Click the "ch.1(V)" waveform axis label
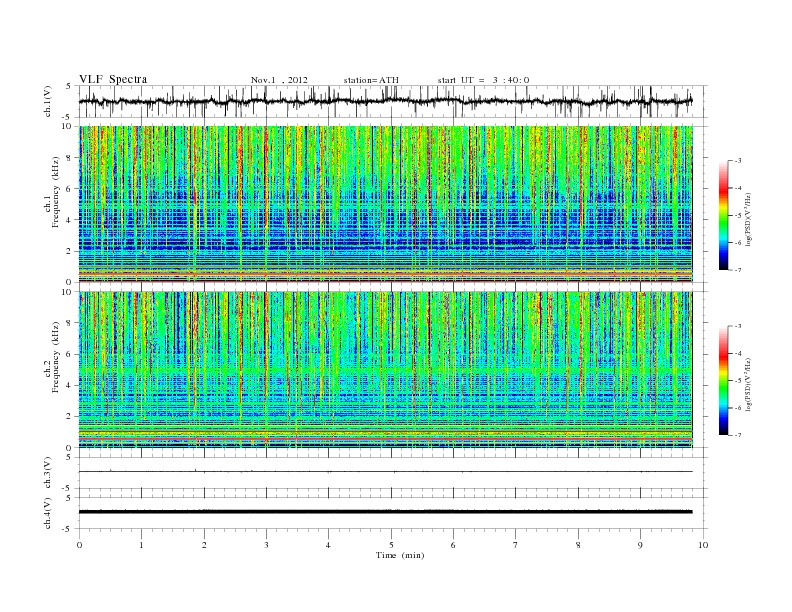This screenshot has width=792, height=612. [48, 101]
